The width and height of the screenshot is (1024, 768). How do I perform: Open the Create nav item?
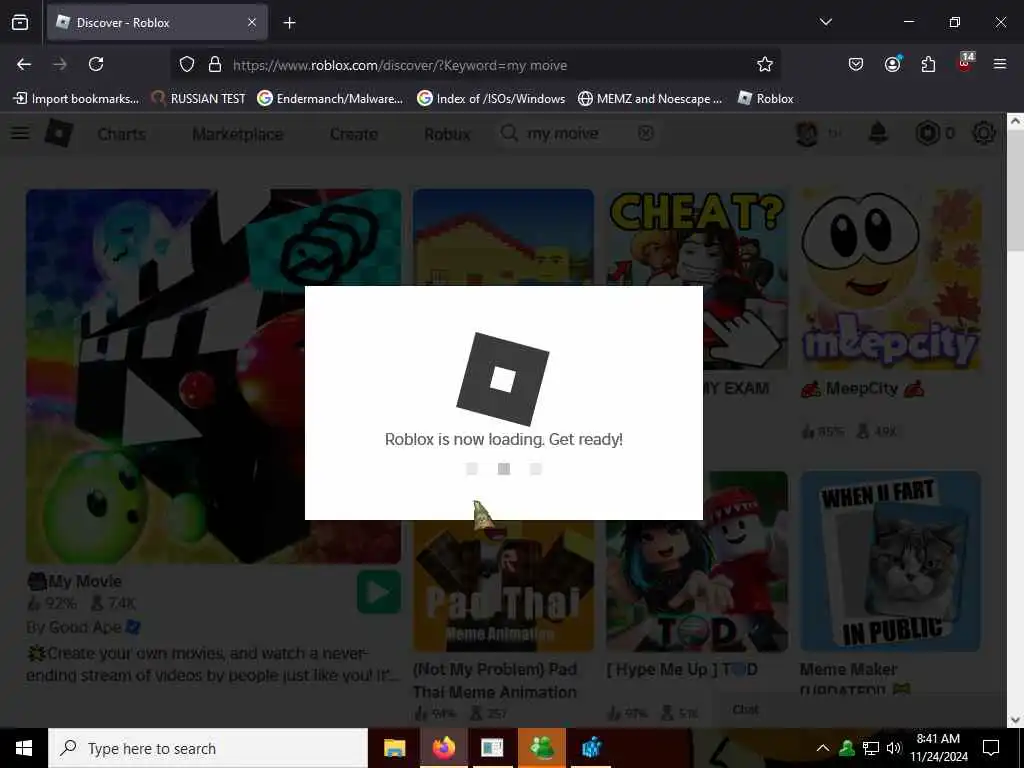pyautogui.click(x=353, y=134)
